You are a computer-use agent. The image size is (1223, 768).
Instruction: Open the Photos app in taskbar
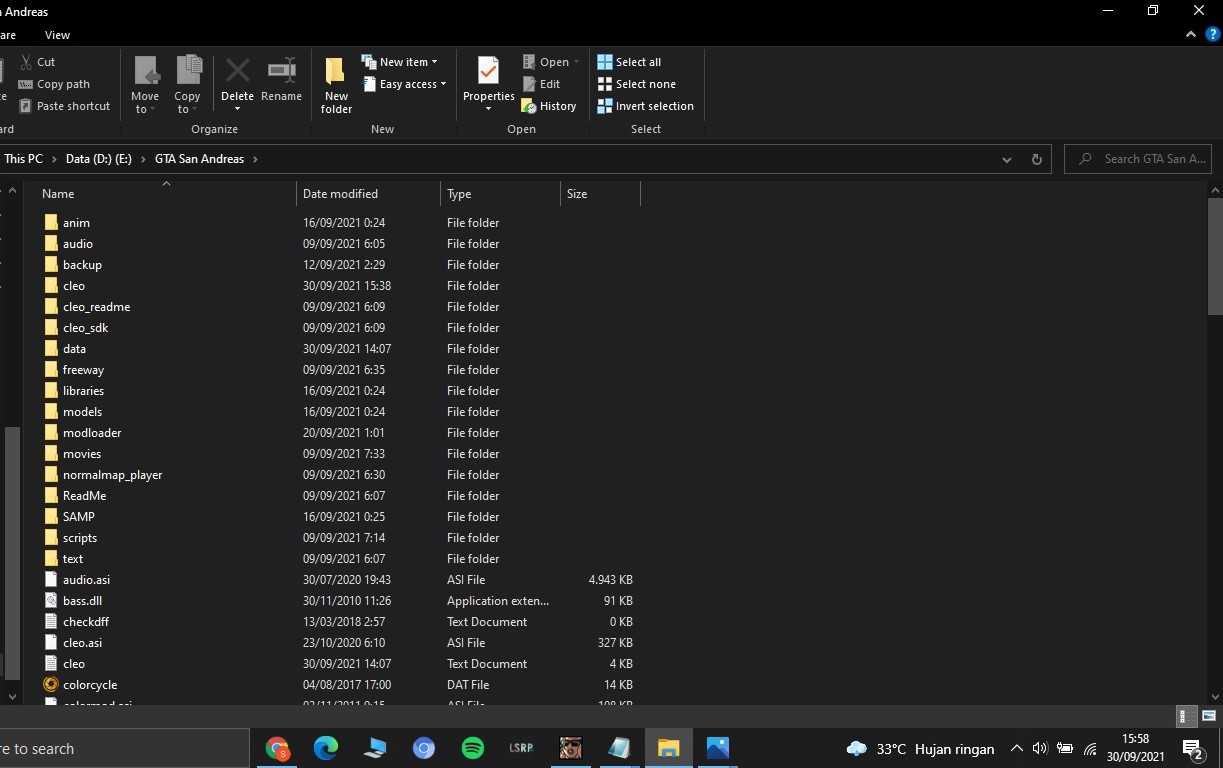[x=717, y=748]
